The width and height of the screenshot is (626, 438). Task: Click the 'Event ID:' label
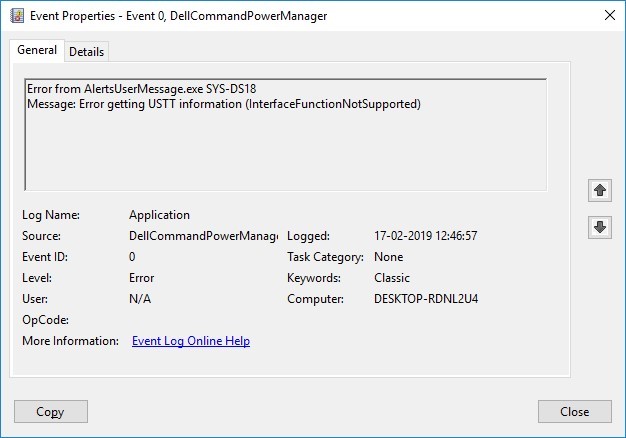pos(45,257)
